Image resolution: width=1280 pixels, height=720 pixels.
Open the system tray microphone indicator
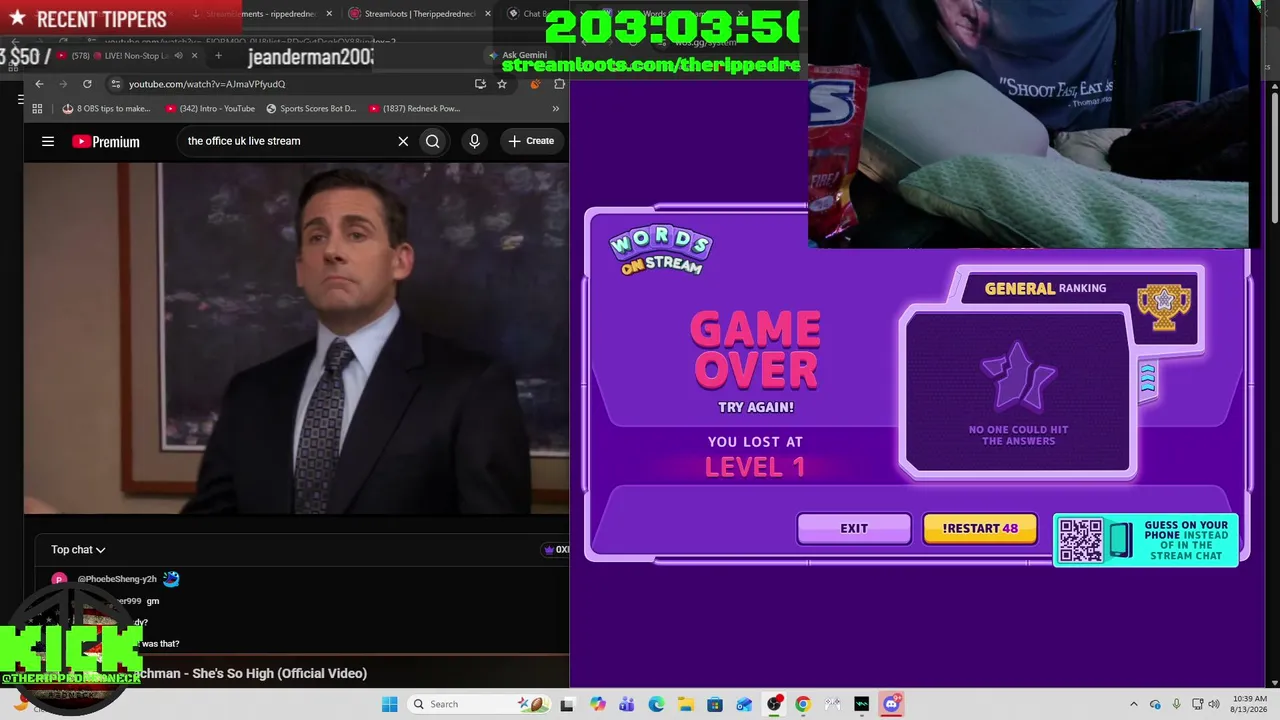(1177, 704)
